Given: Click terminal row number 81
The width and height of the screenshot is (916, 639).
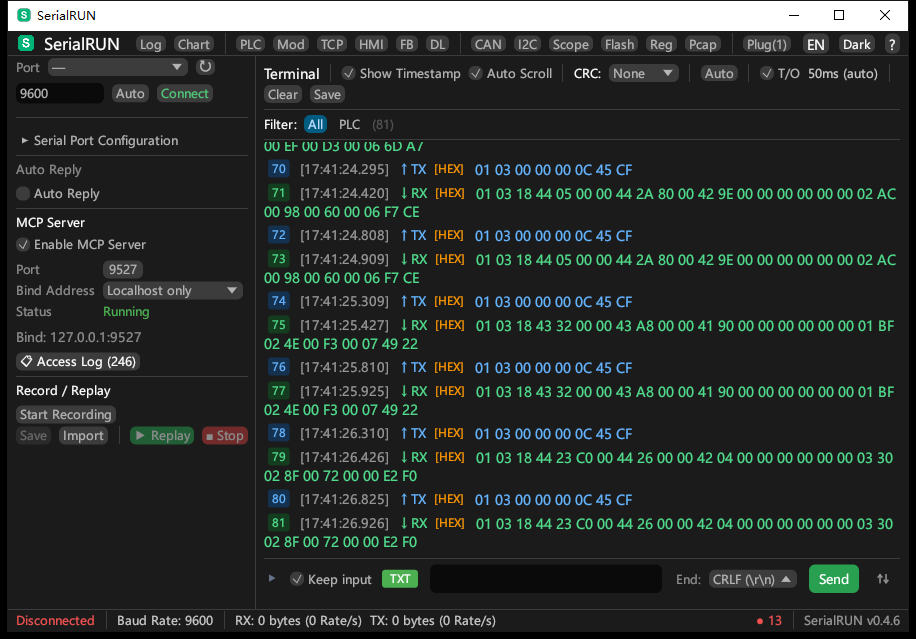Looking at the screenshot, I should click(279, 523).
